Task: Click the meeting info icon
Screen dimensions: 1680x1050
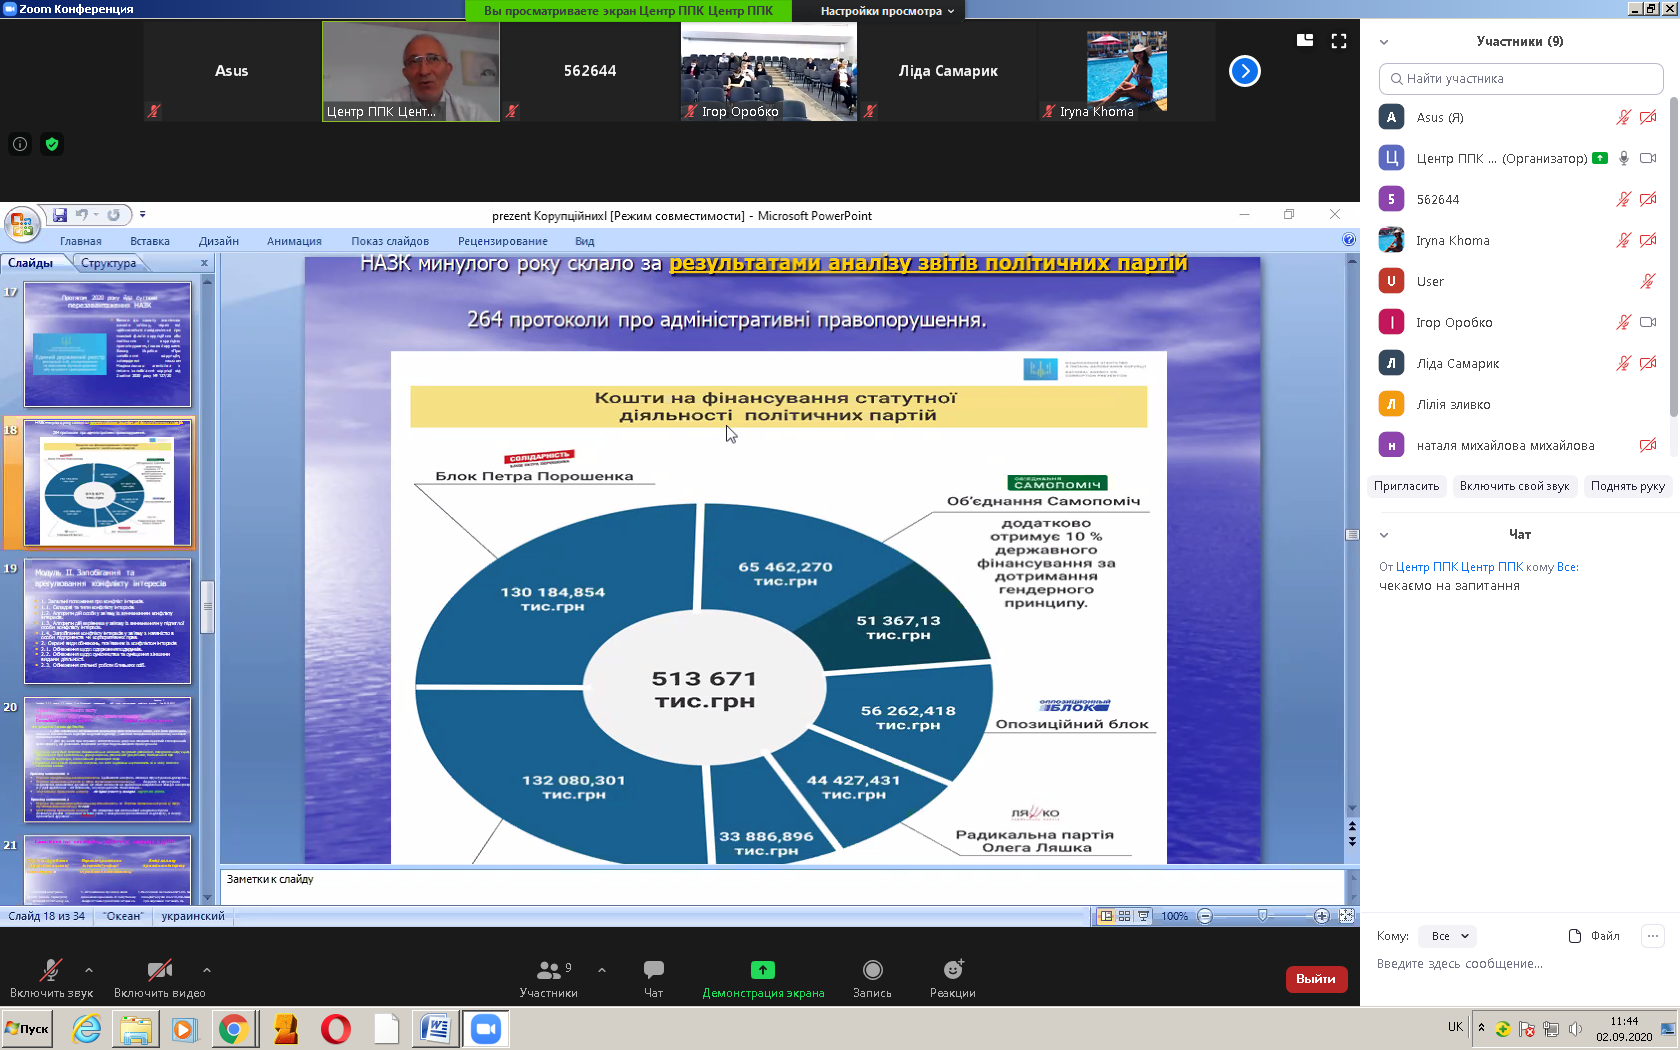Action: click(x=20, y=144)
